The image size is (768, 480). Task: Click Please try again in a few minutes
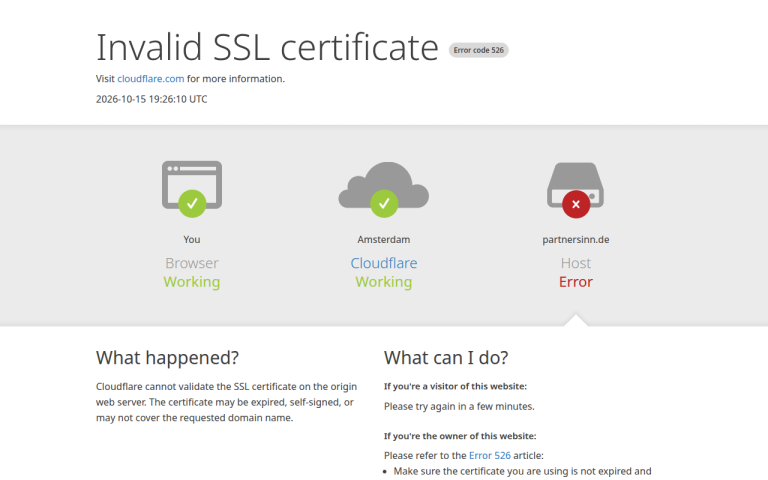[459, 407]
